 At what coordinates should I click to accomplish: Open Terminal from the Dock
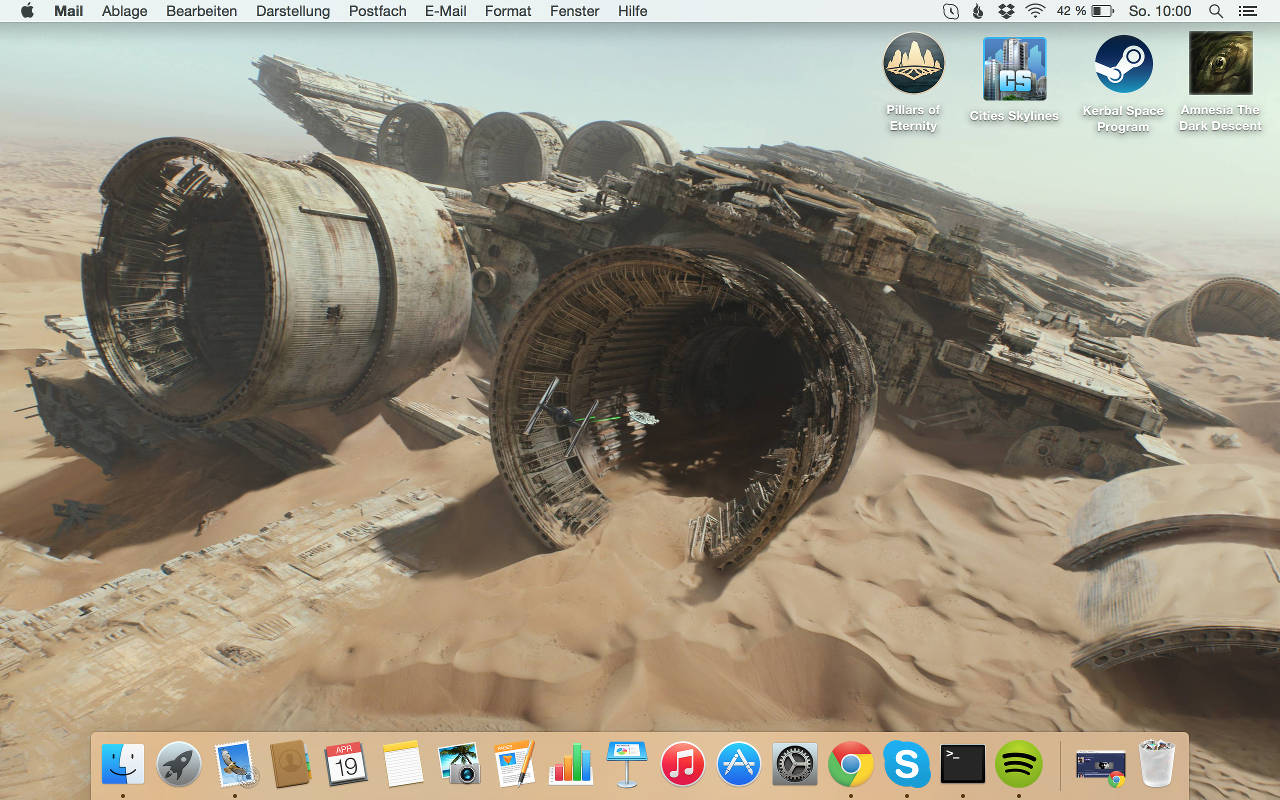click(x=963, y=765)
